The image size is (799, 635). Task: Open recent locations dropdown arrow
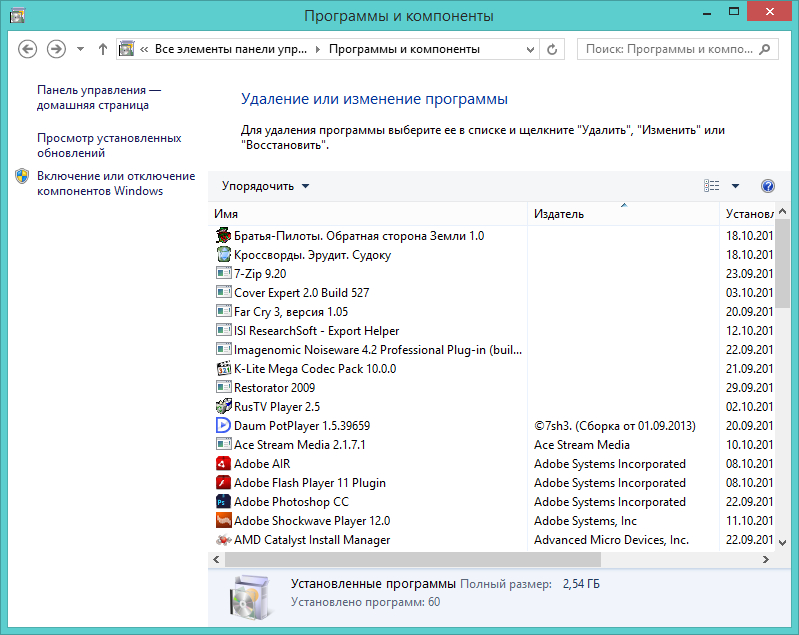pos(80,49)
